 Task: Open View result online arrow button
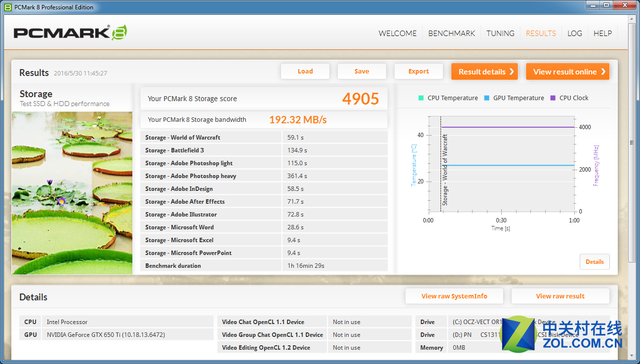coord(568,72)
